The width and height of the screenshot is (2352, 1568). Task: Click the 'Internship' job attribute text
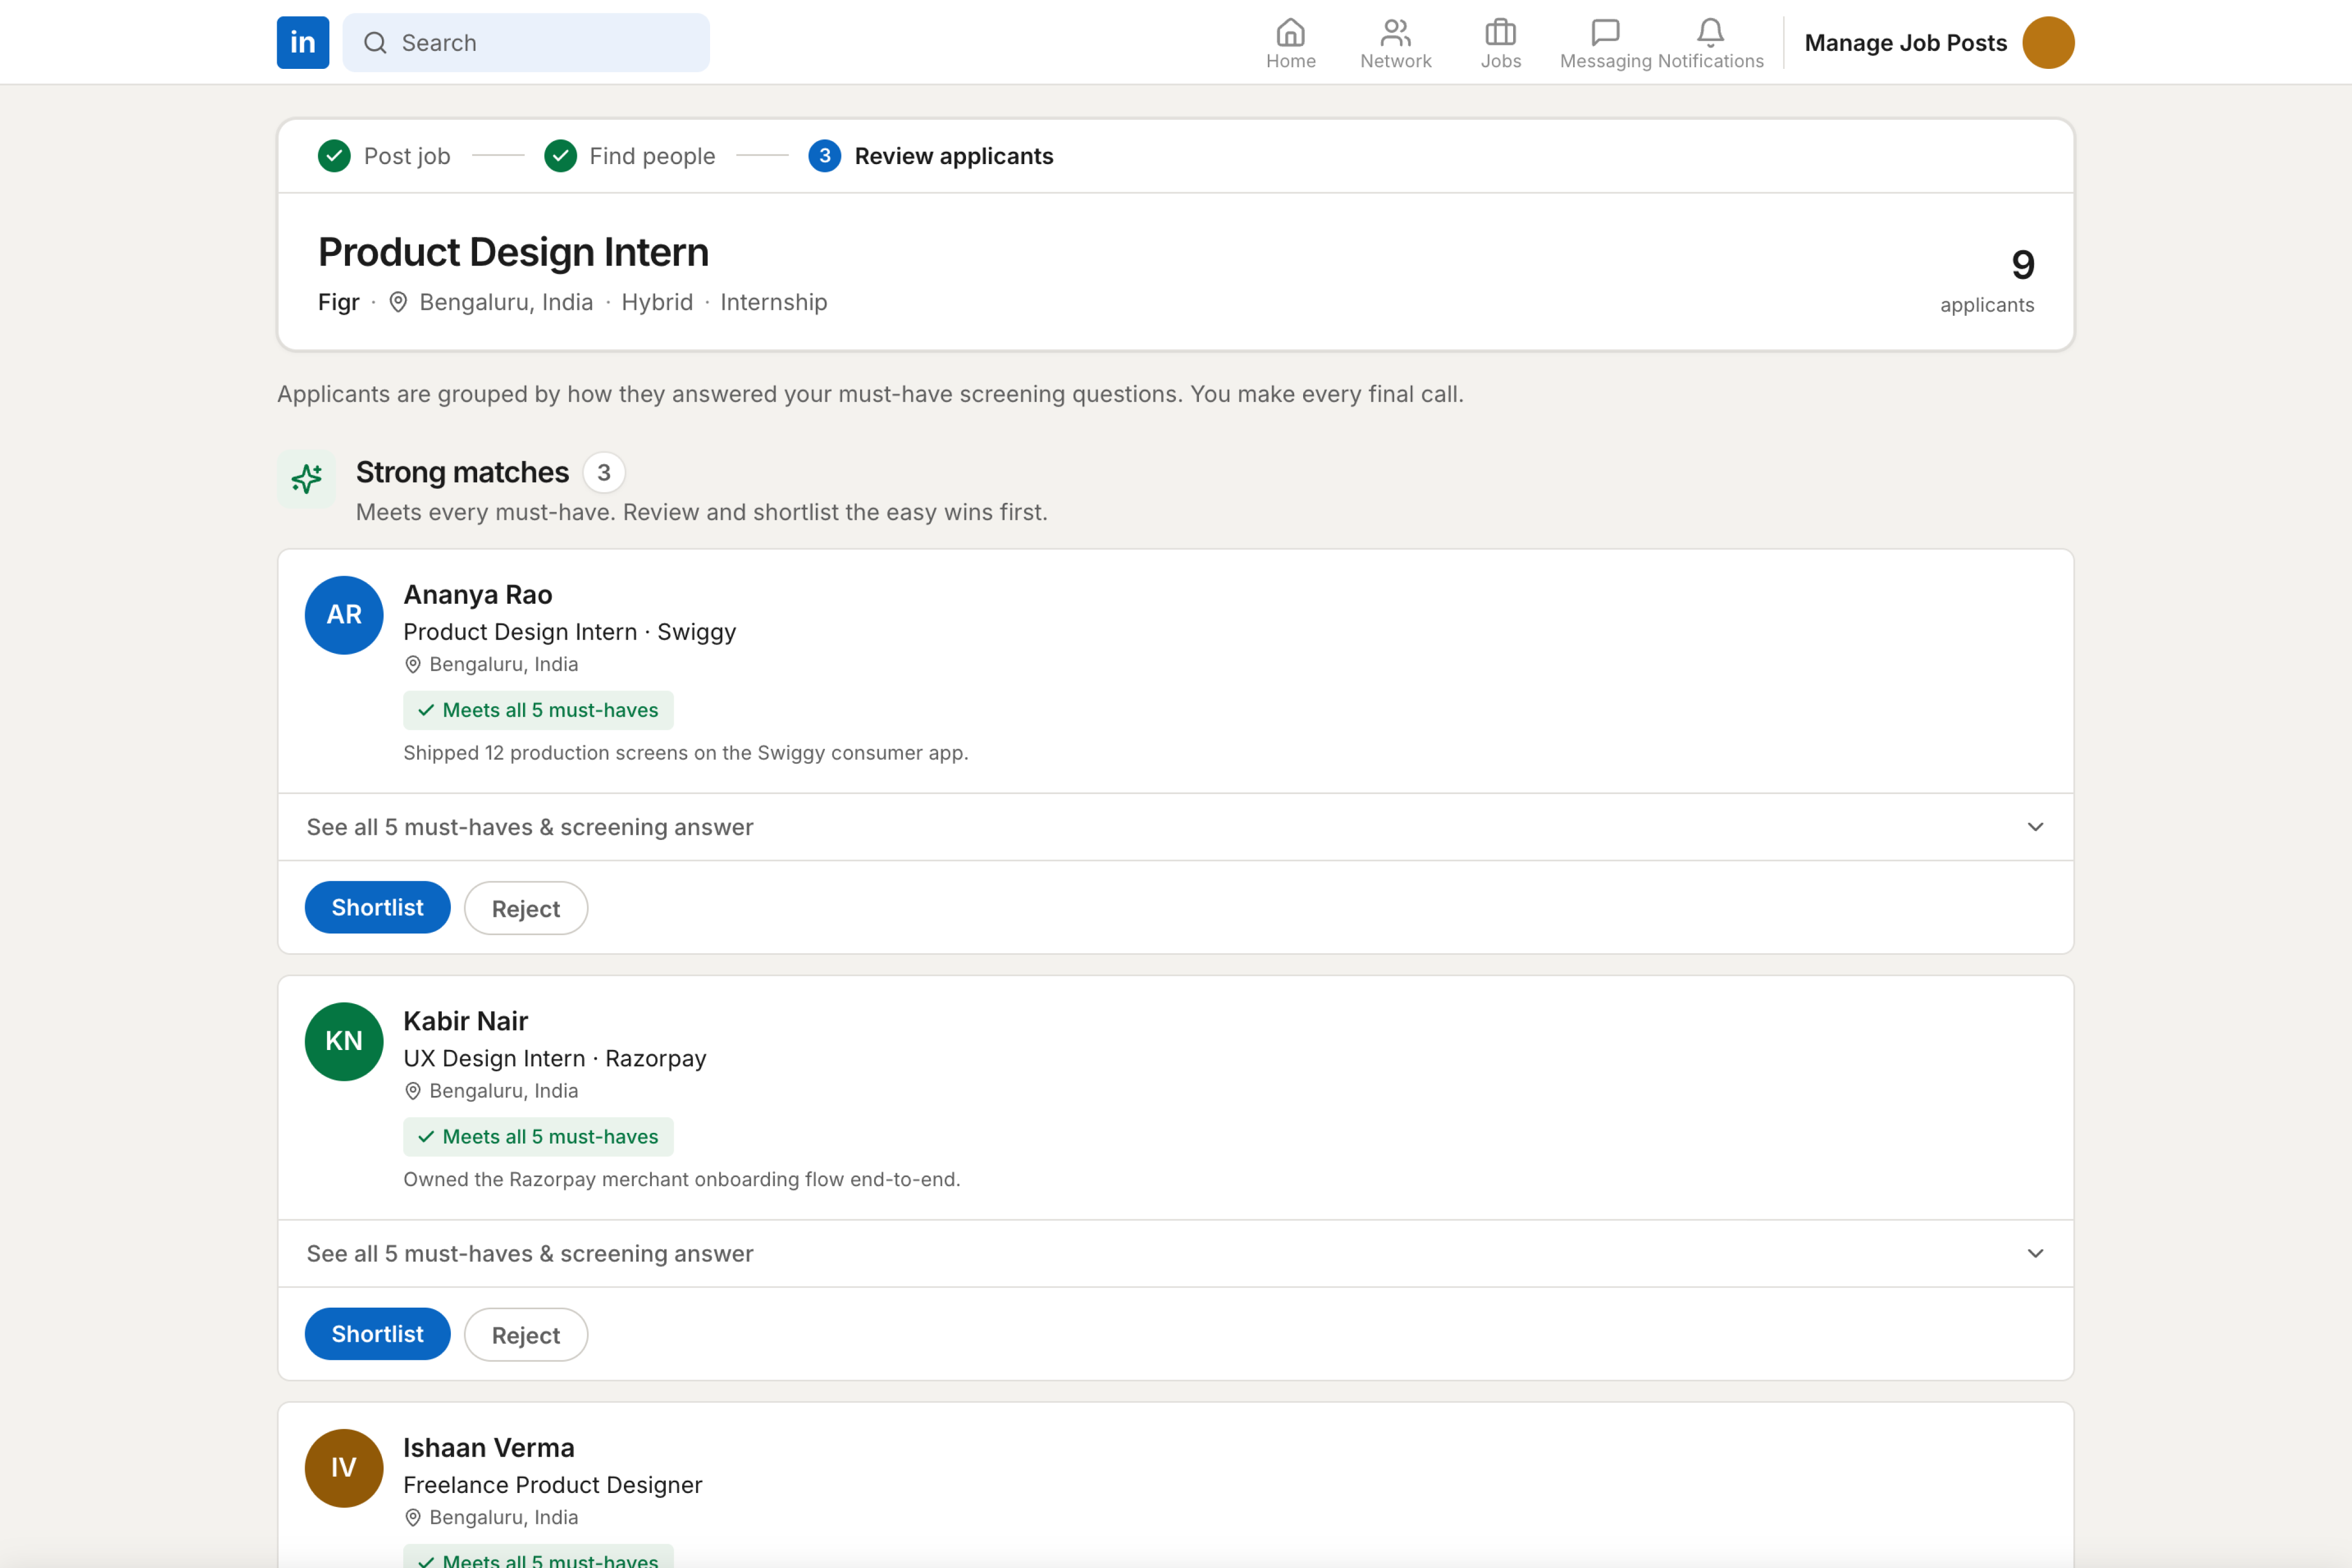tap(774, 302)
